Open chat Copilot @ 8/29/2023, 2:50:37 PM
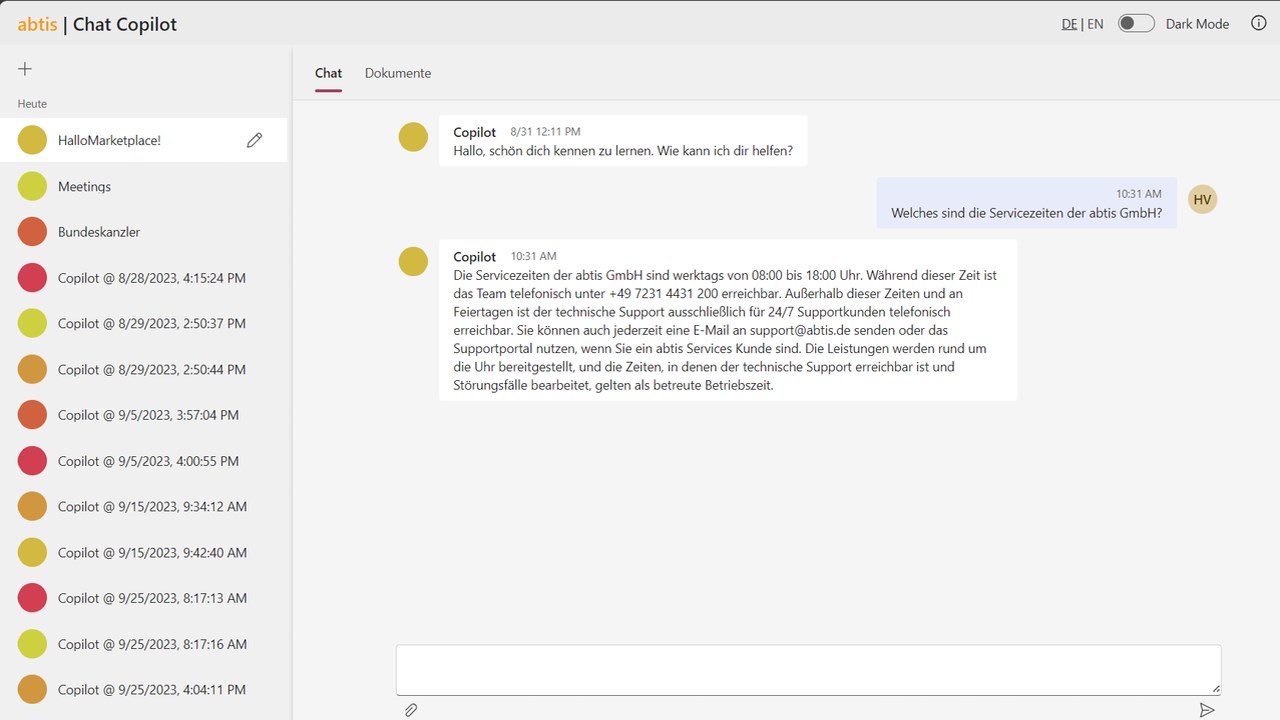The height and width of the screenshot is (720, 1280). coord(143,323)
